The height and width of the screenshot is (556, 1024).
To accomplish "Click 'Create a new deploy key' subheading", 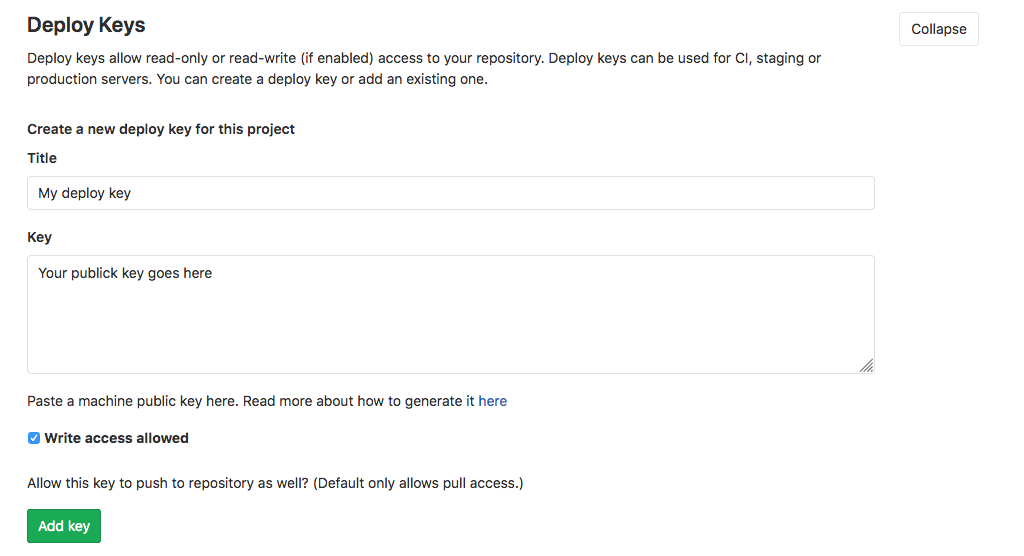I will (161, 129).
